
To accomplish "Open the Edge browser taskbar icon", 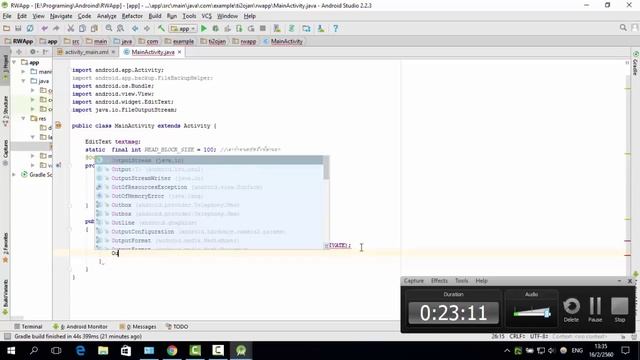I will pos(80,351).
